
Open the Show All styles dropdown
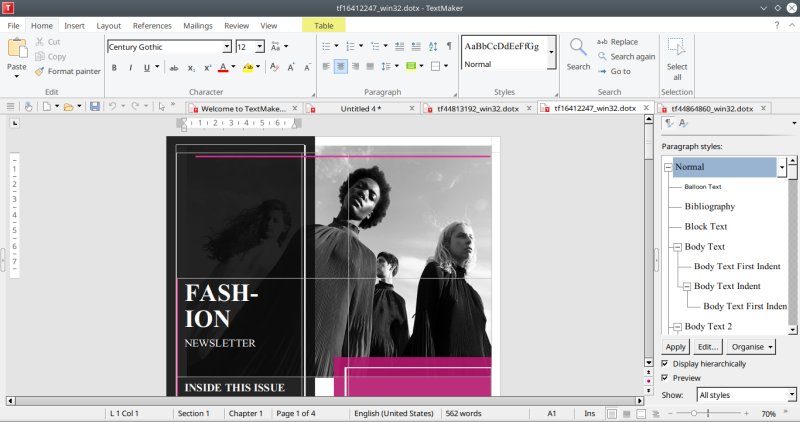coord(791,395)
